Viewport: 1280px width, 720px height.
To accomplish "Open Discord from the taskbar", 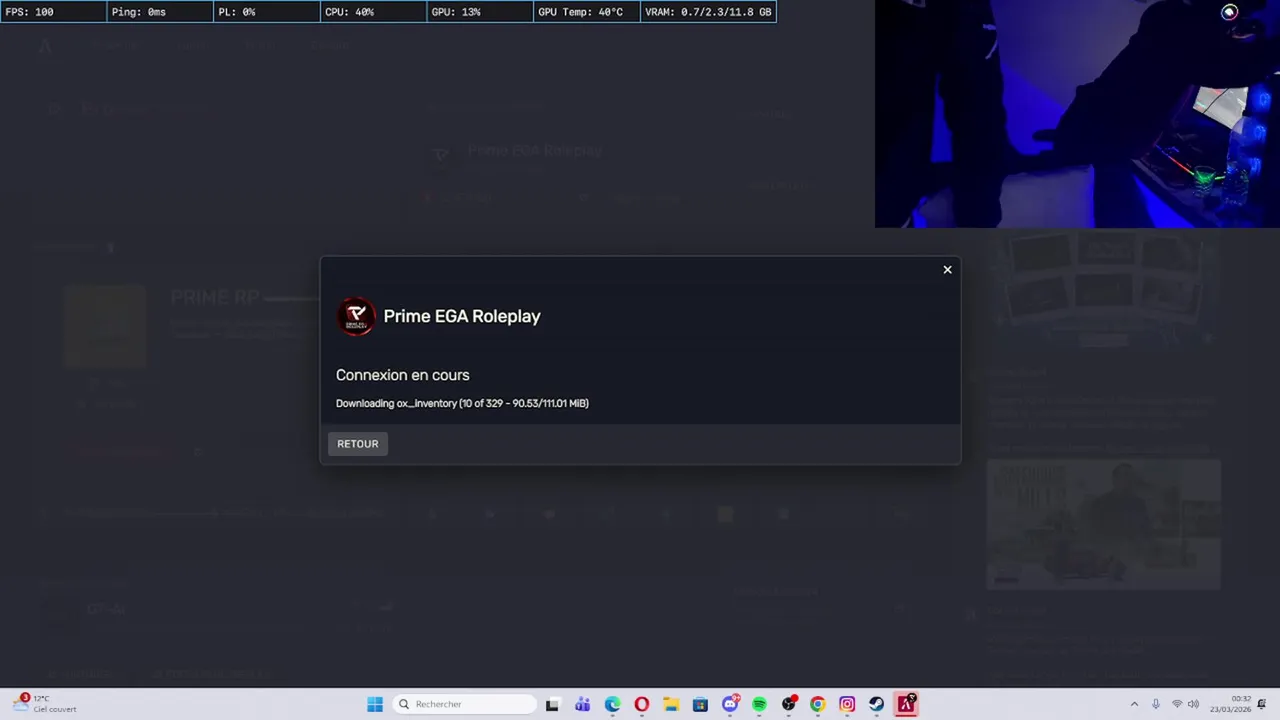I will pyautogui.click(x=730, y=704).
